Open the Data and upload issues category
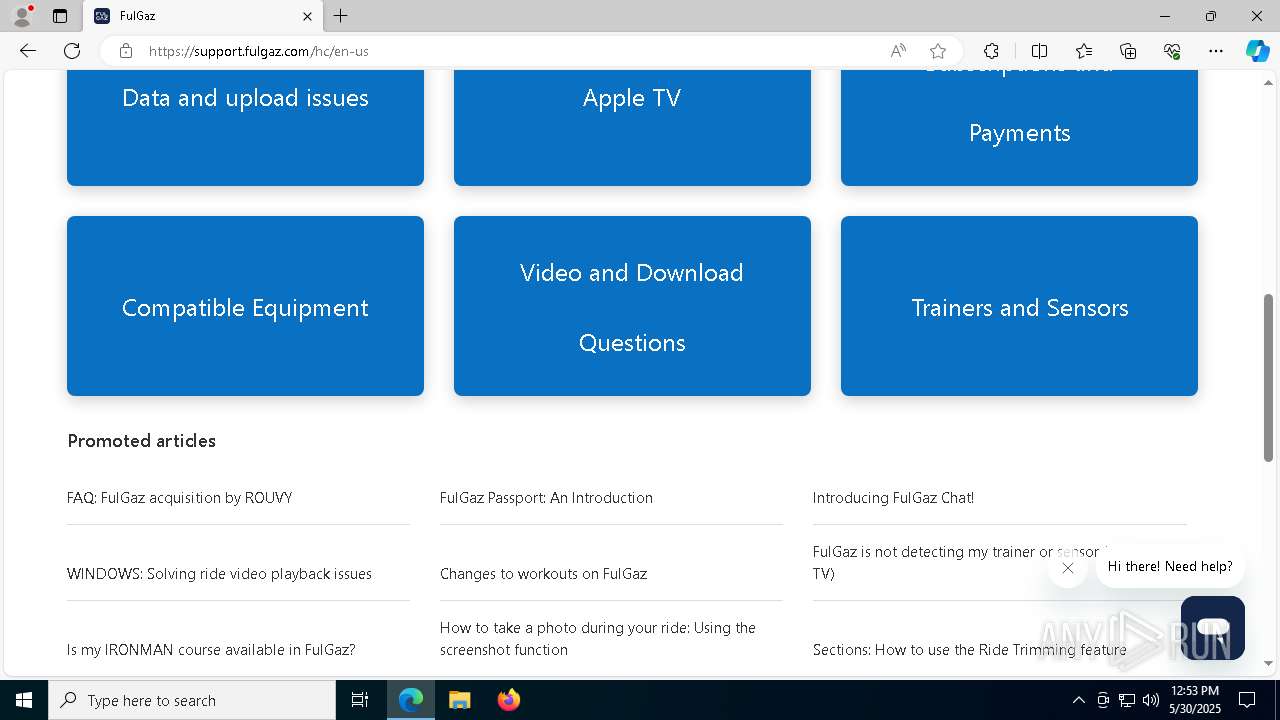The height and width of the screenshot is (720, 1280). pos(245,128)
